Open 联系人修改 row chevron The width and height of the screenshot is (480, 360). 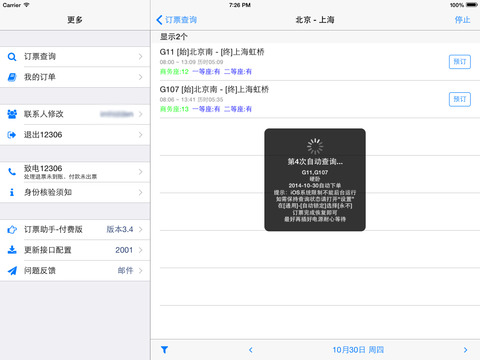pos(140,114)
